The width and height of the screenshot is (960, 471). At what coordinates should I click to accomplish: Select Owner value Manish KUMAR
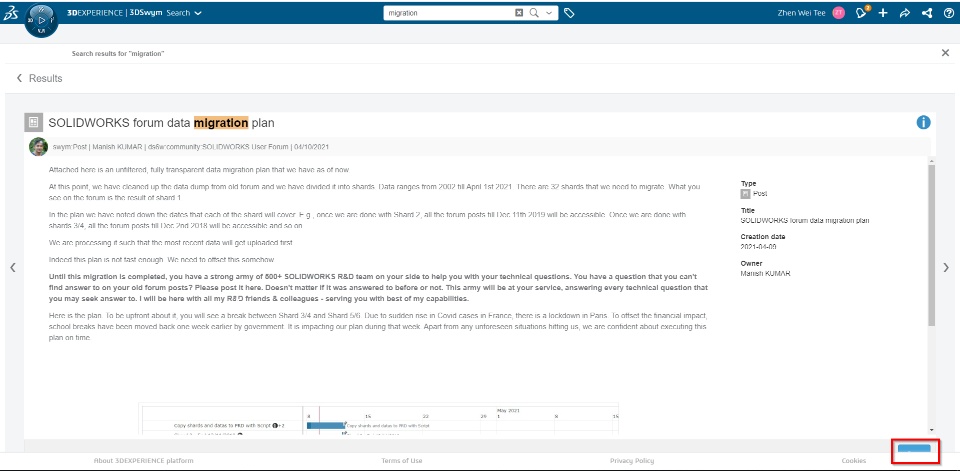[765, 273]
